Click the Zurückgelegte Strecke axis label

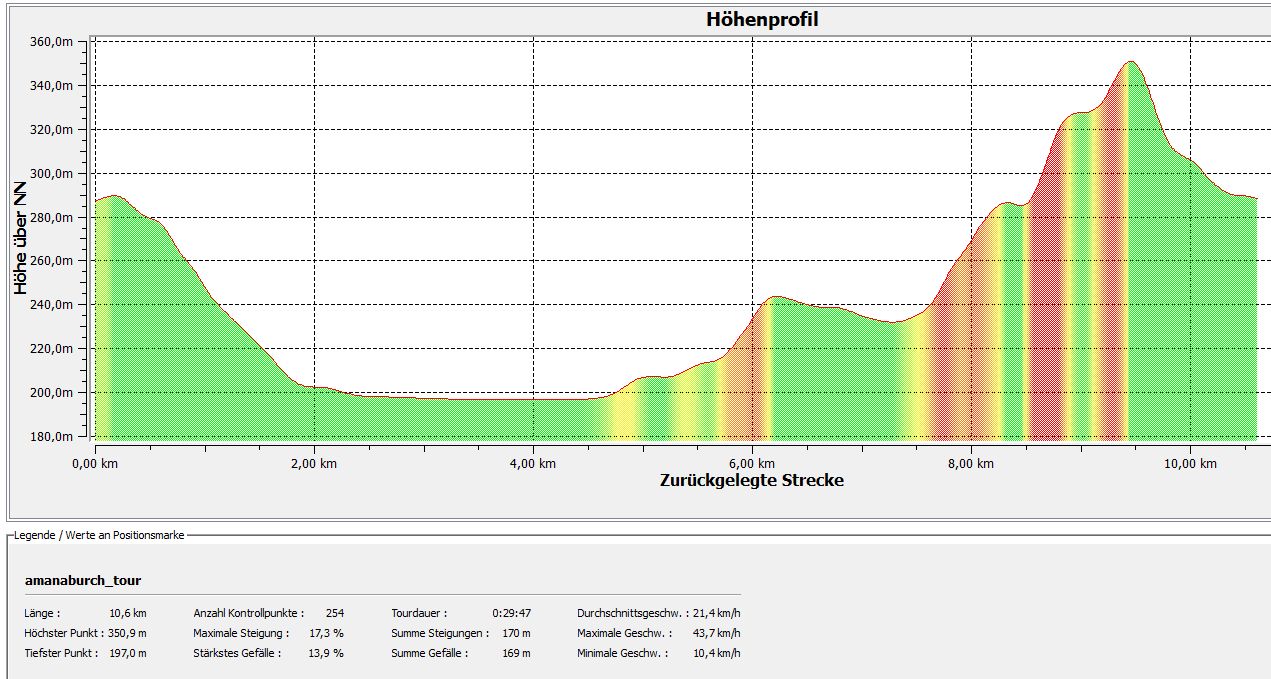pyautogui.click(x=751, y=480)
